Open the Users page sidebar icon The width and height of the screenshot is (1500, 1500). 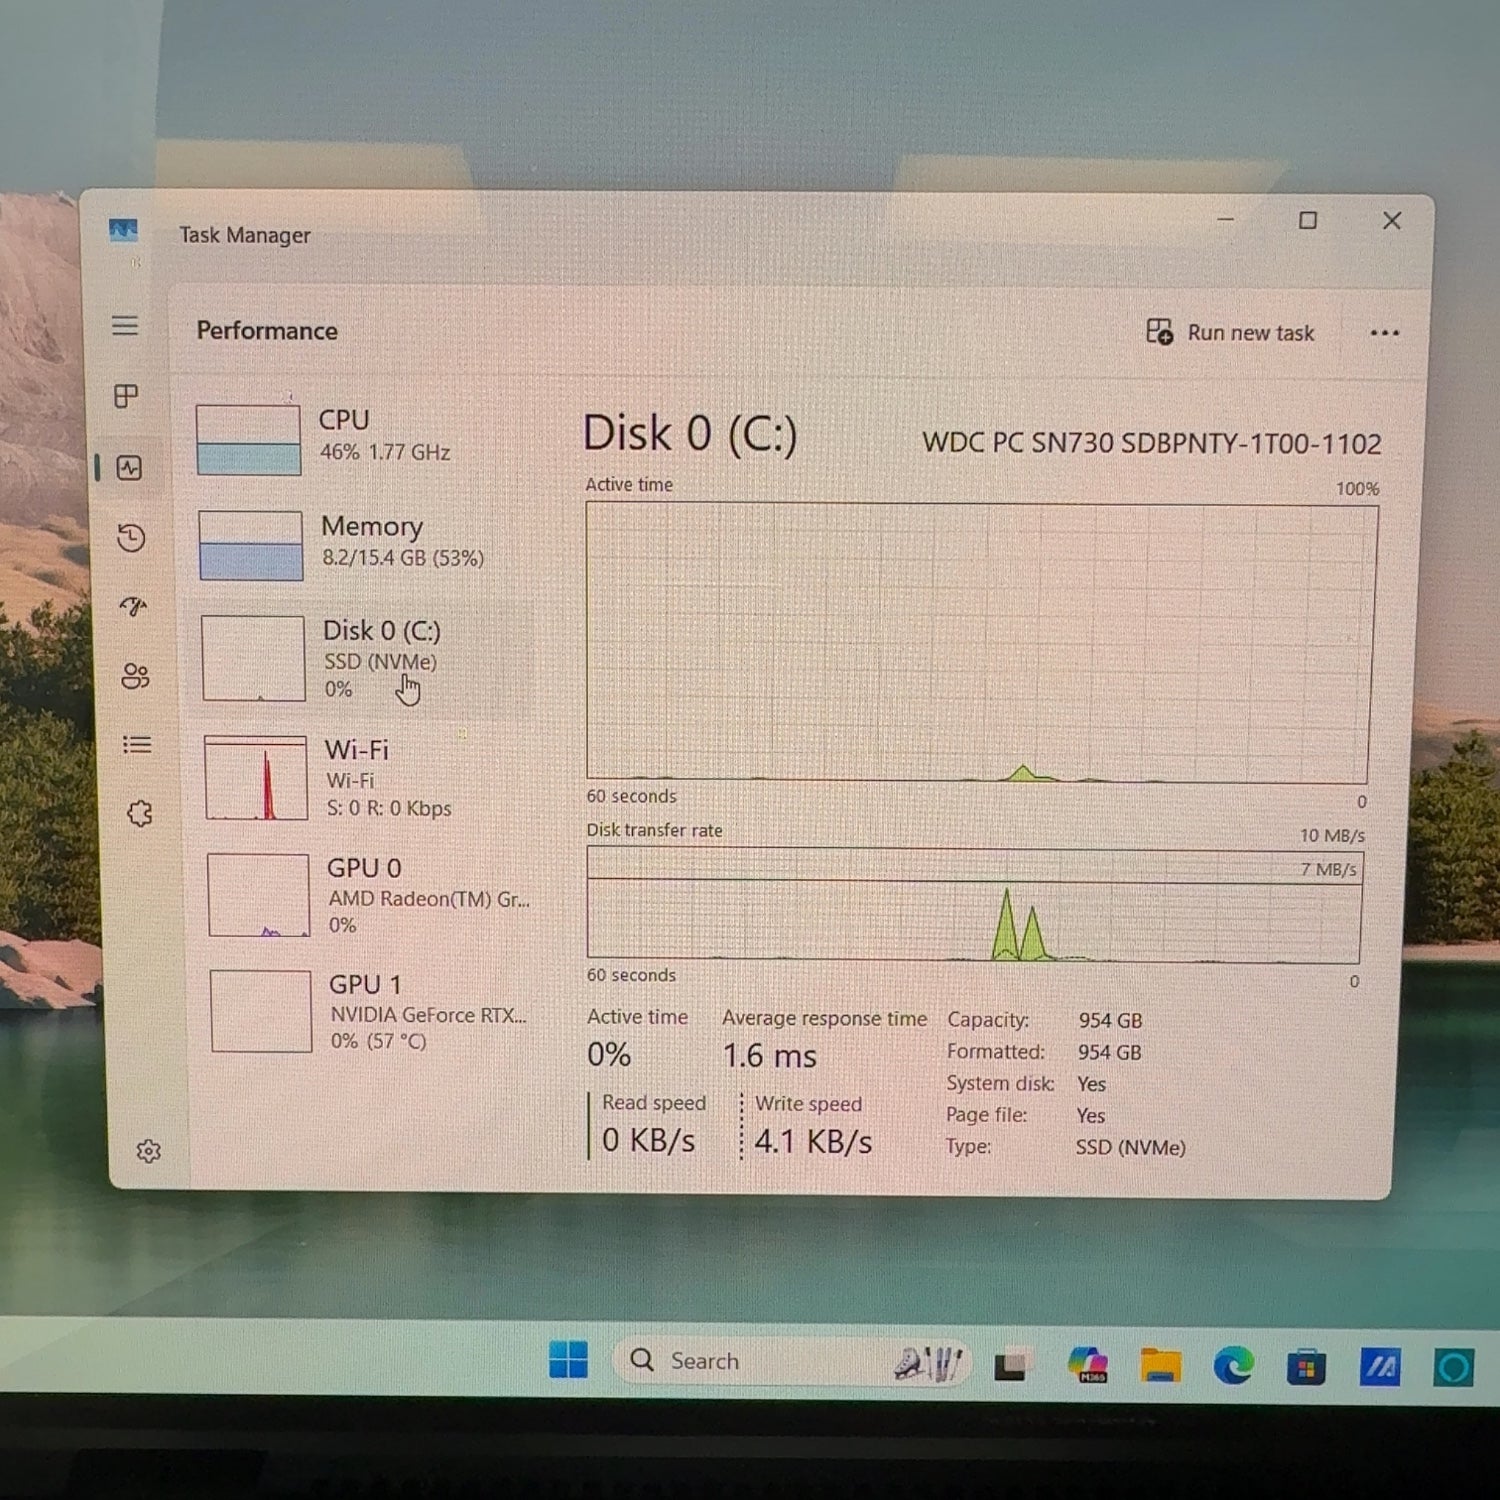pos(135,677)
